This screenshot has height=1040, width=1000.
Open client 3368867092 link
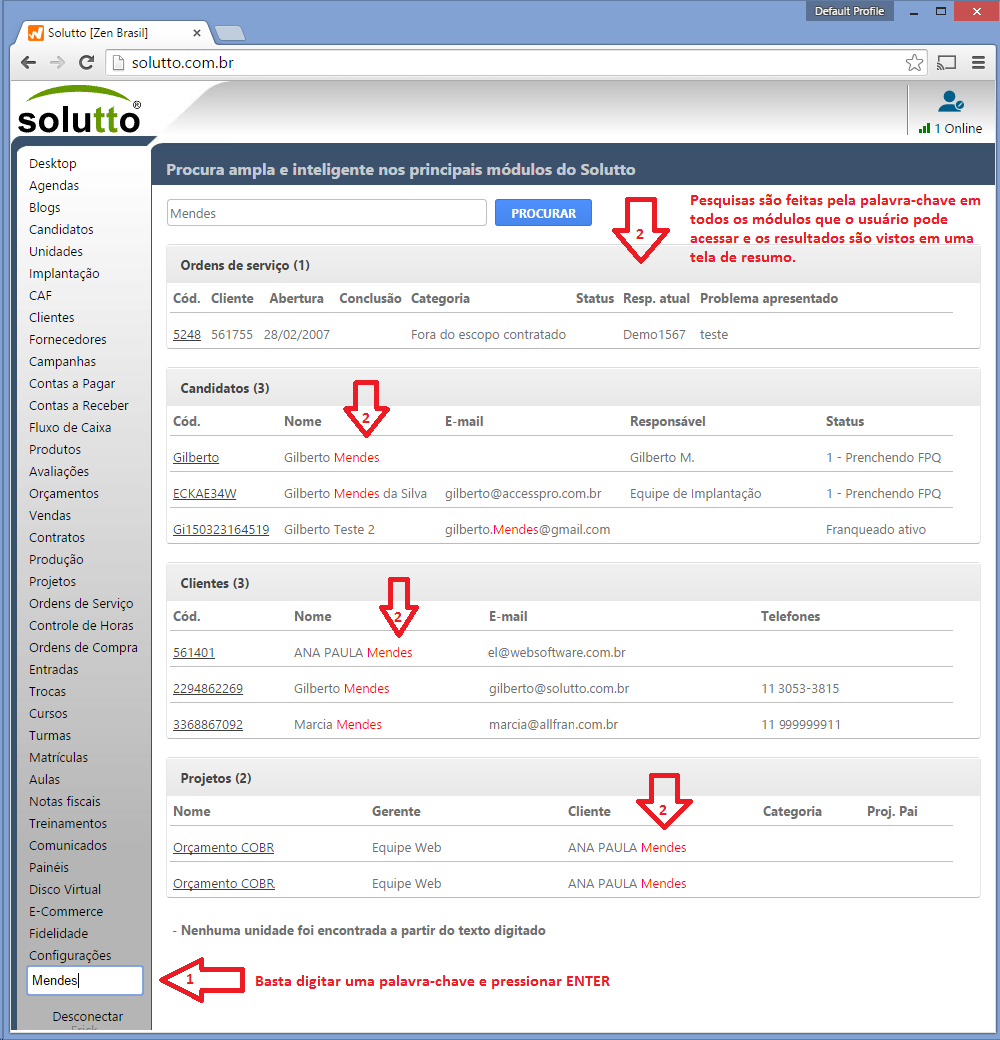pos(208,724)
